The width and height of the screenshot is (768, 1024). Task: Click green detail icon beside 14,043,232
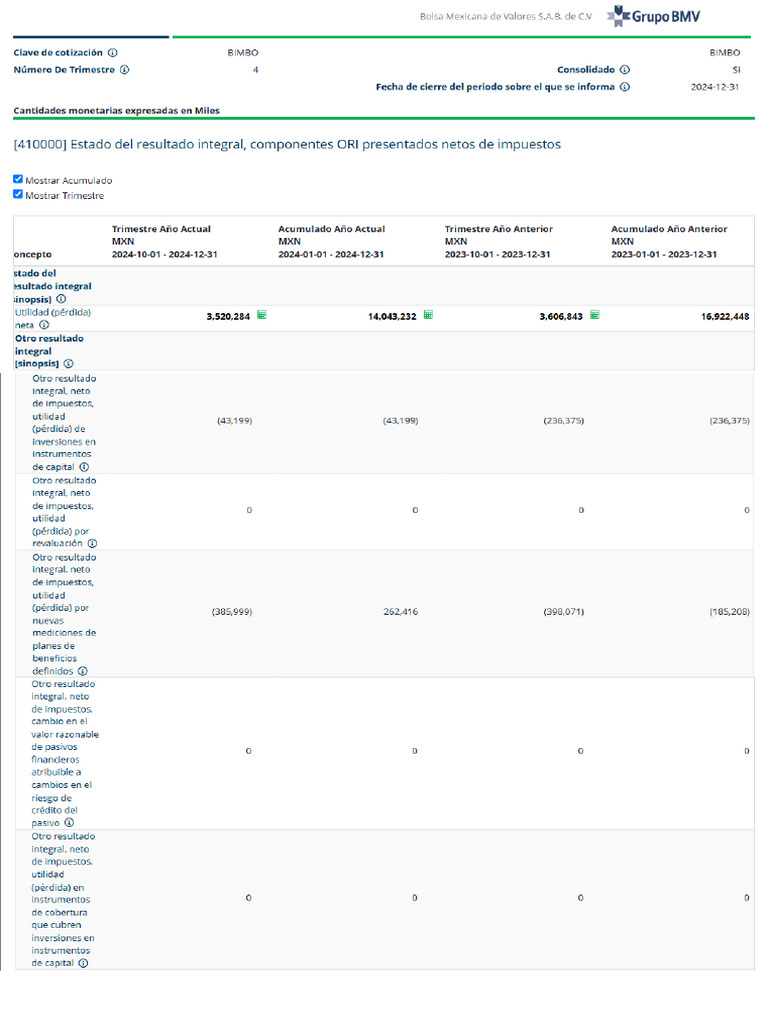click(x=428, y=315)
